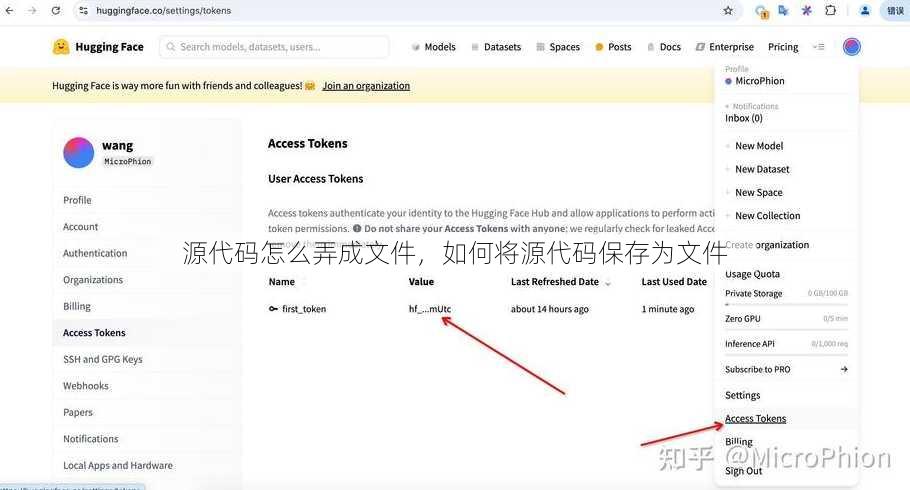Bookmark this page with the star icon
This screenshot has width=910, height=490.
[728, 10]
